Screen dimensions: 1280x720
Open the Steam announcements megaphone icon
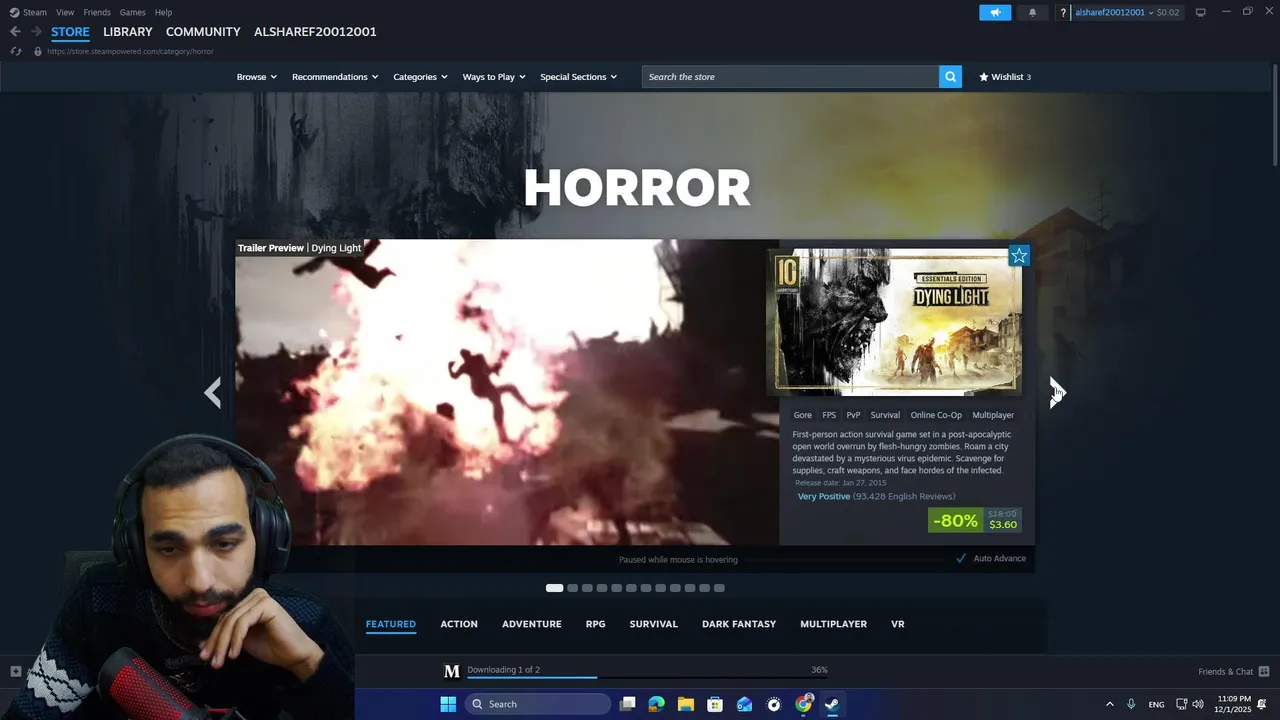[995, 12]
